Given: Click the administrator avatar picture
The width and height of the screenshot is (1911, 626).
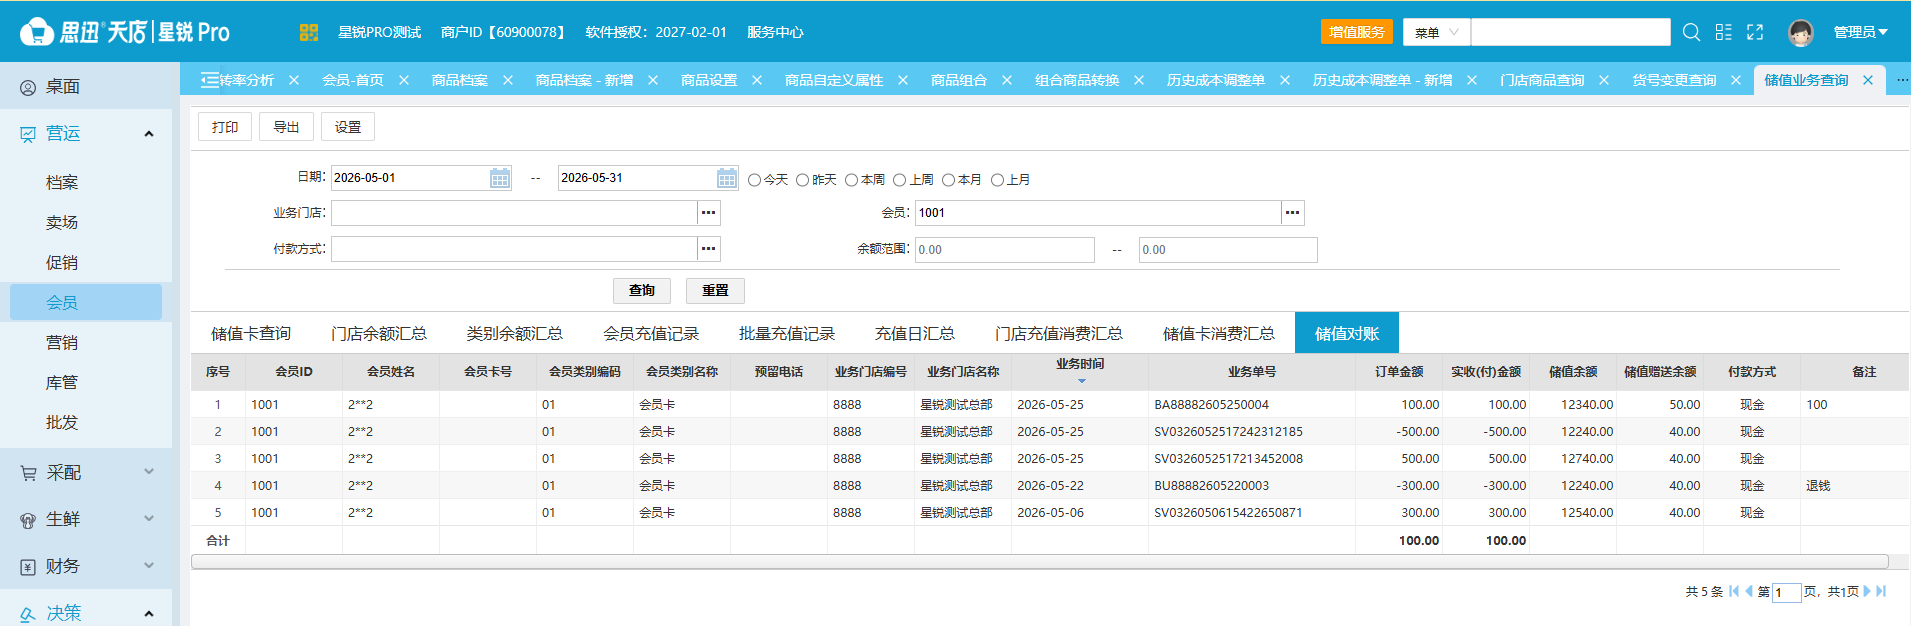Looking at the screenshot, I should 1801,32.
